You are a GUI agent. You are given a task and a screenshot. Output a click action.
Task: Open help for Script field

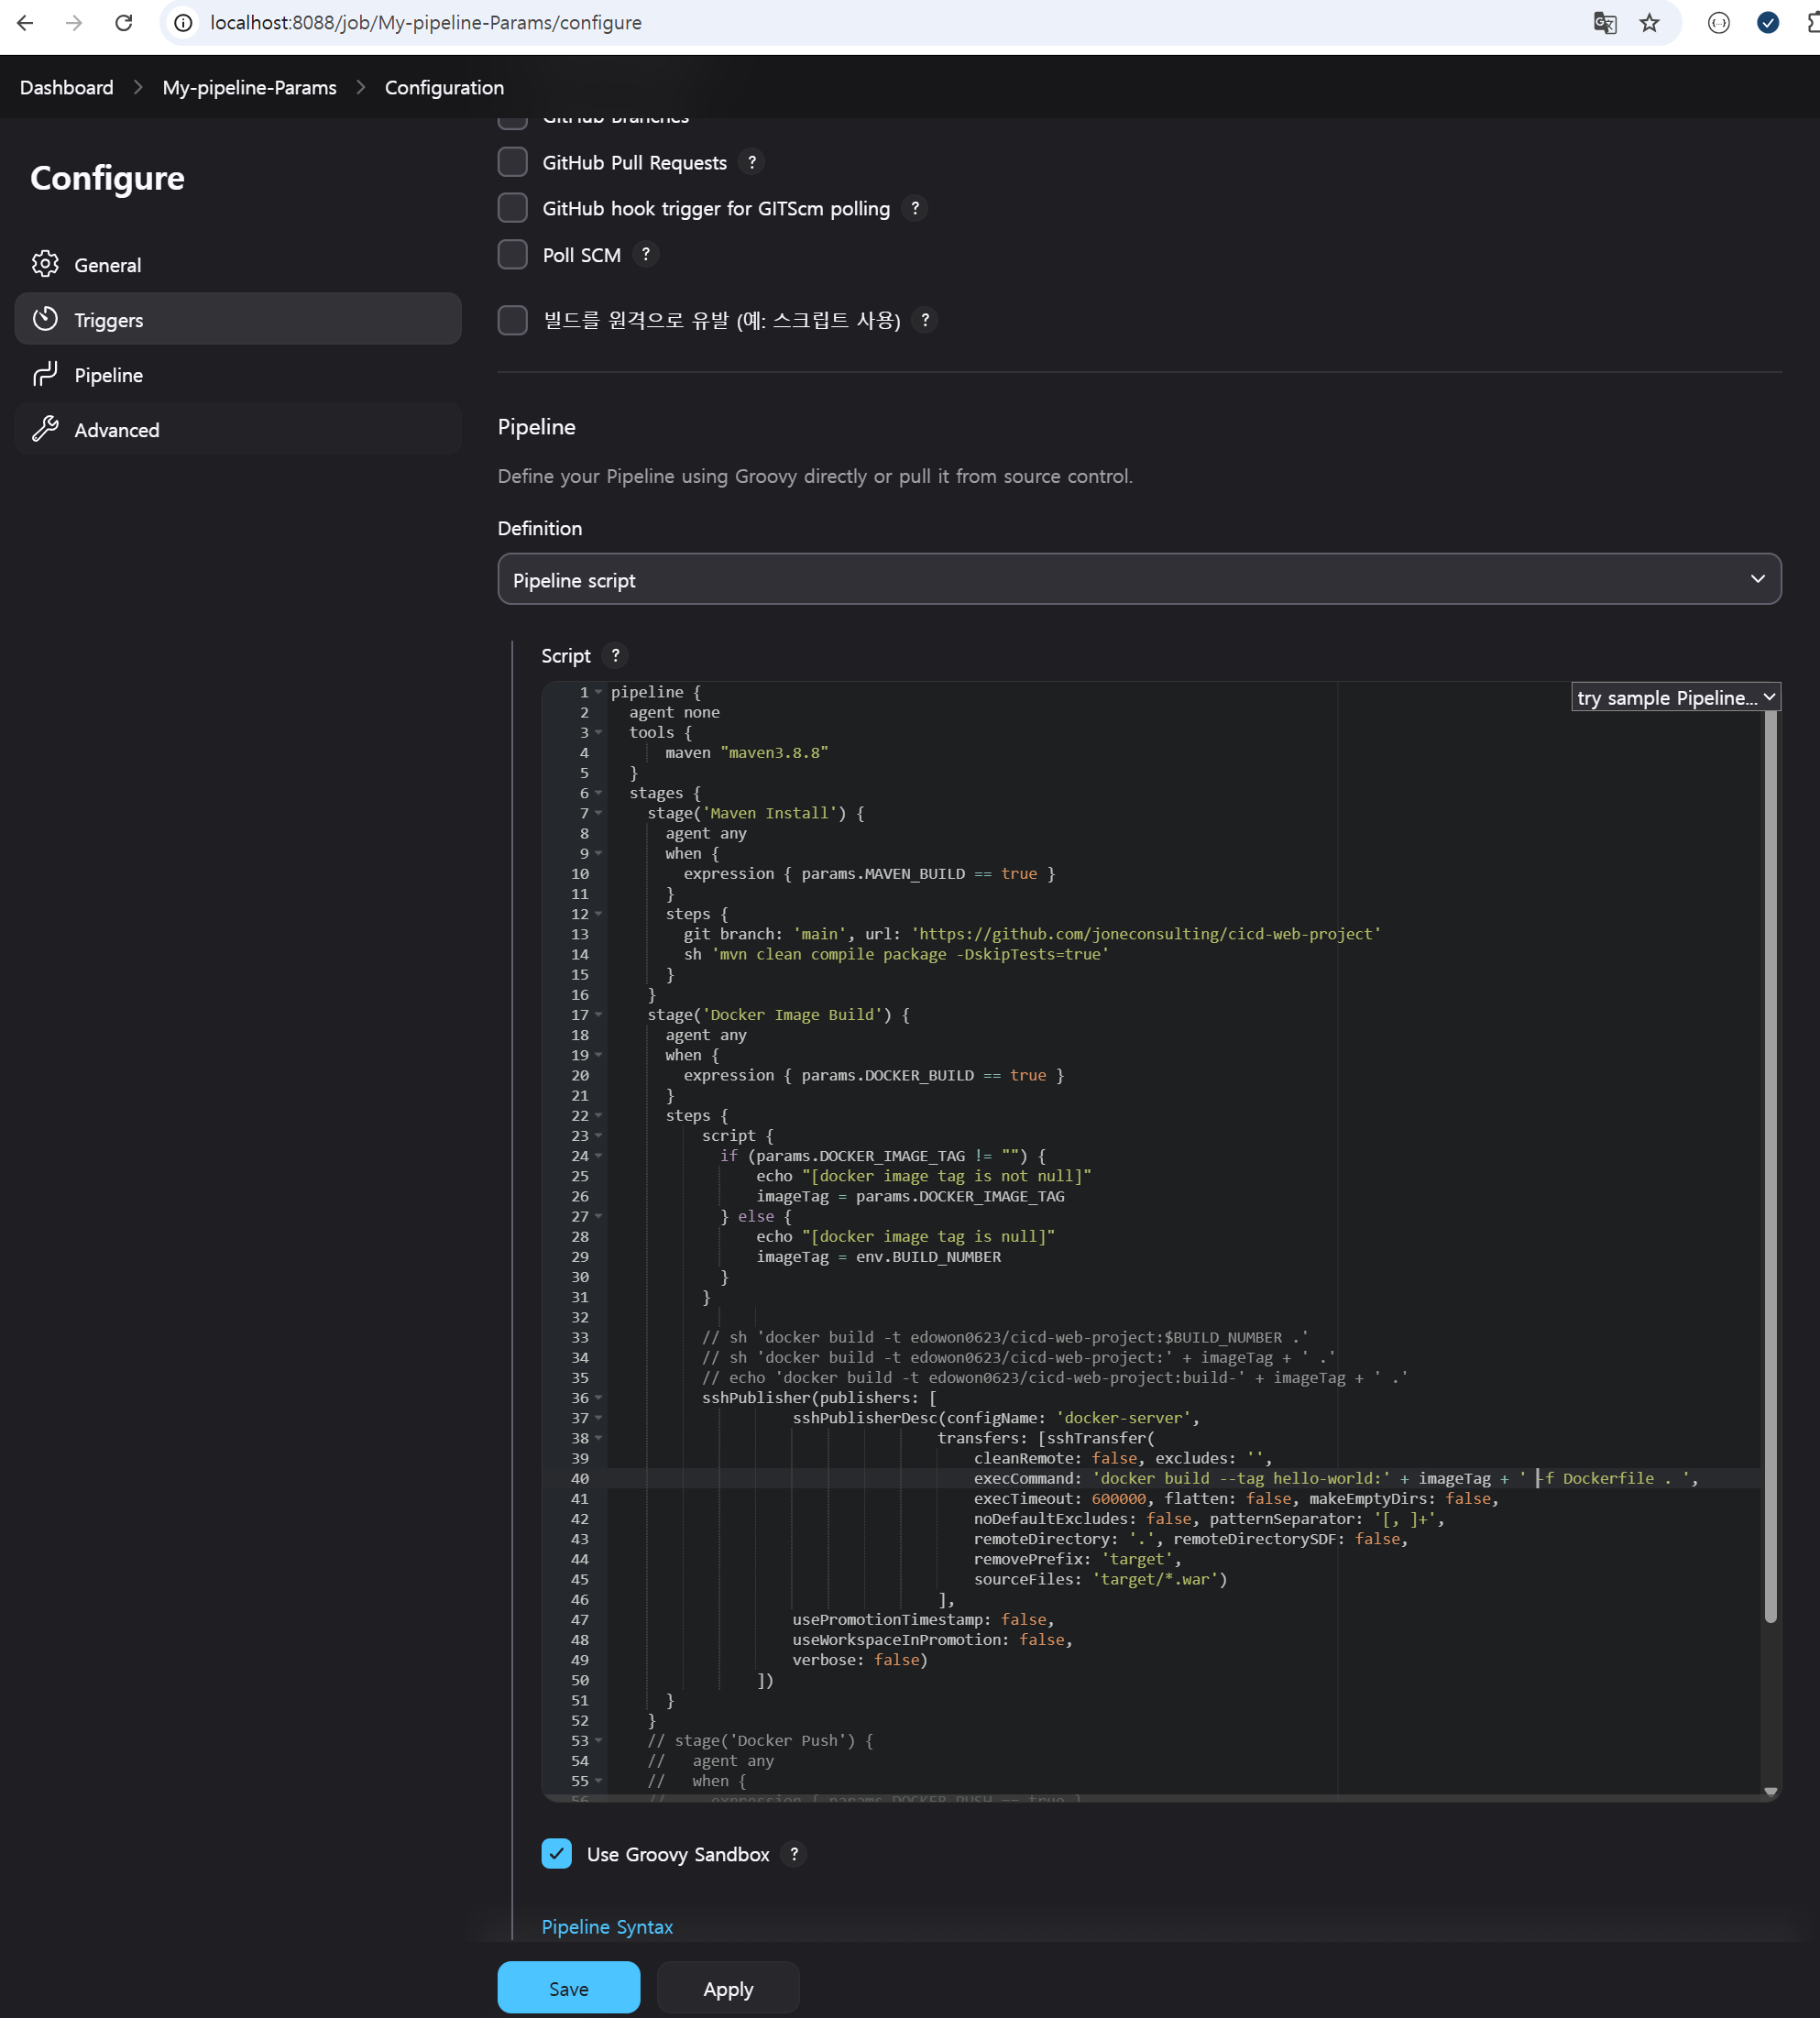click(x=615, y=655)
